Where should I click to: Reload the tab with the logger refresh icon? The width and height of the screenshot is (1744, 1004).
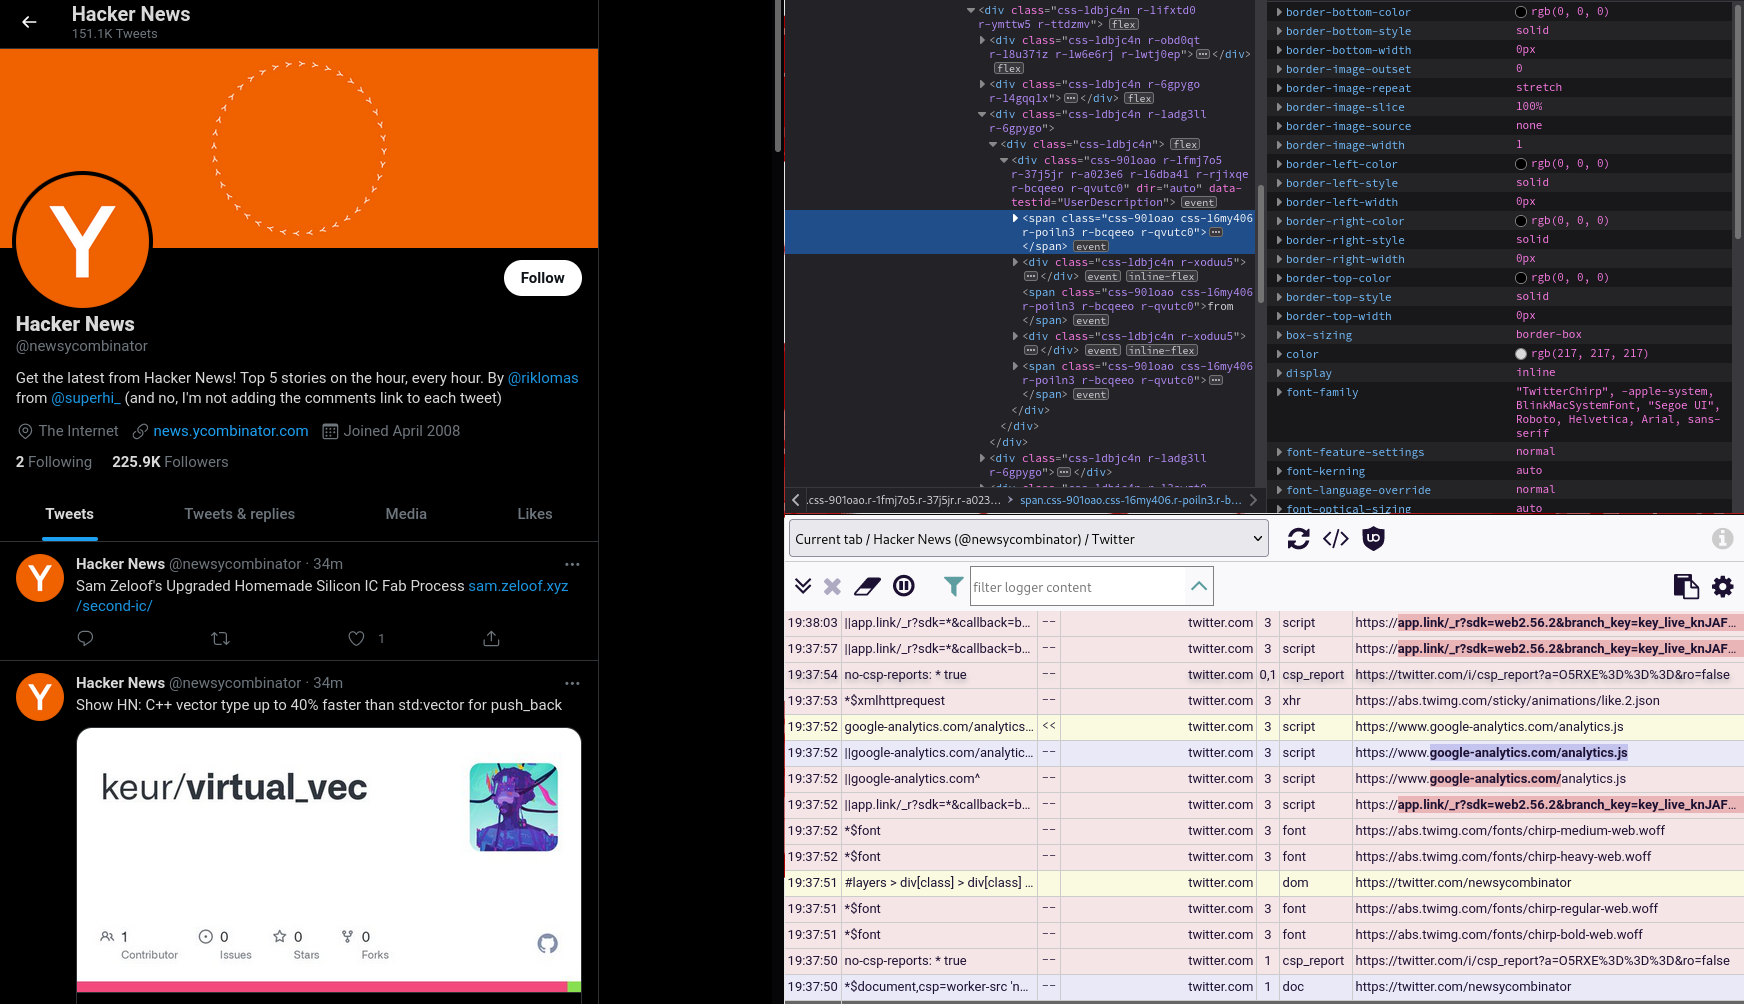(1298, 539)
